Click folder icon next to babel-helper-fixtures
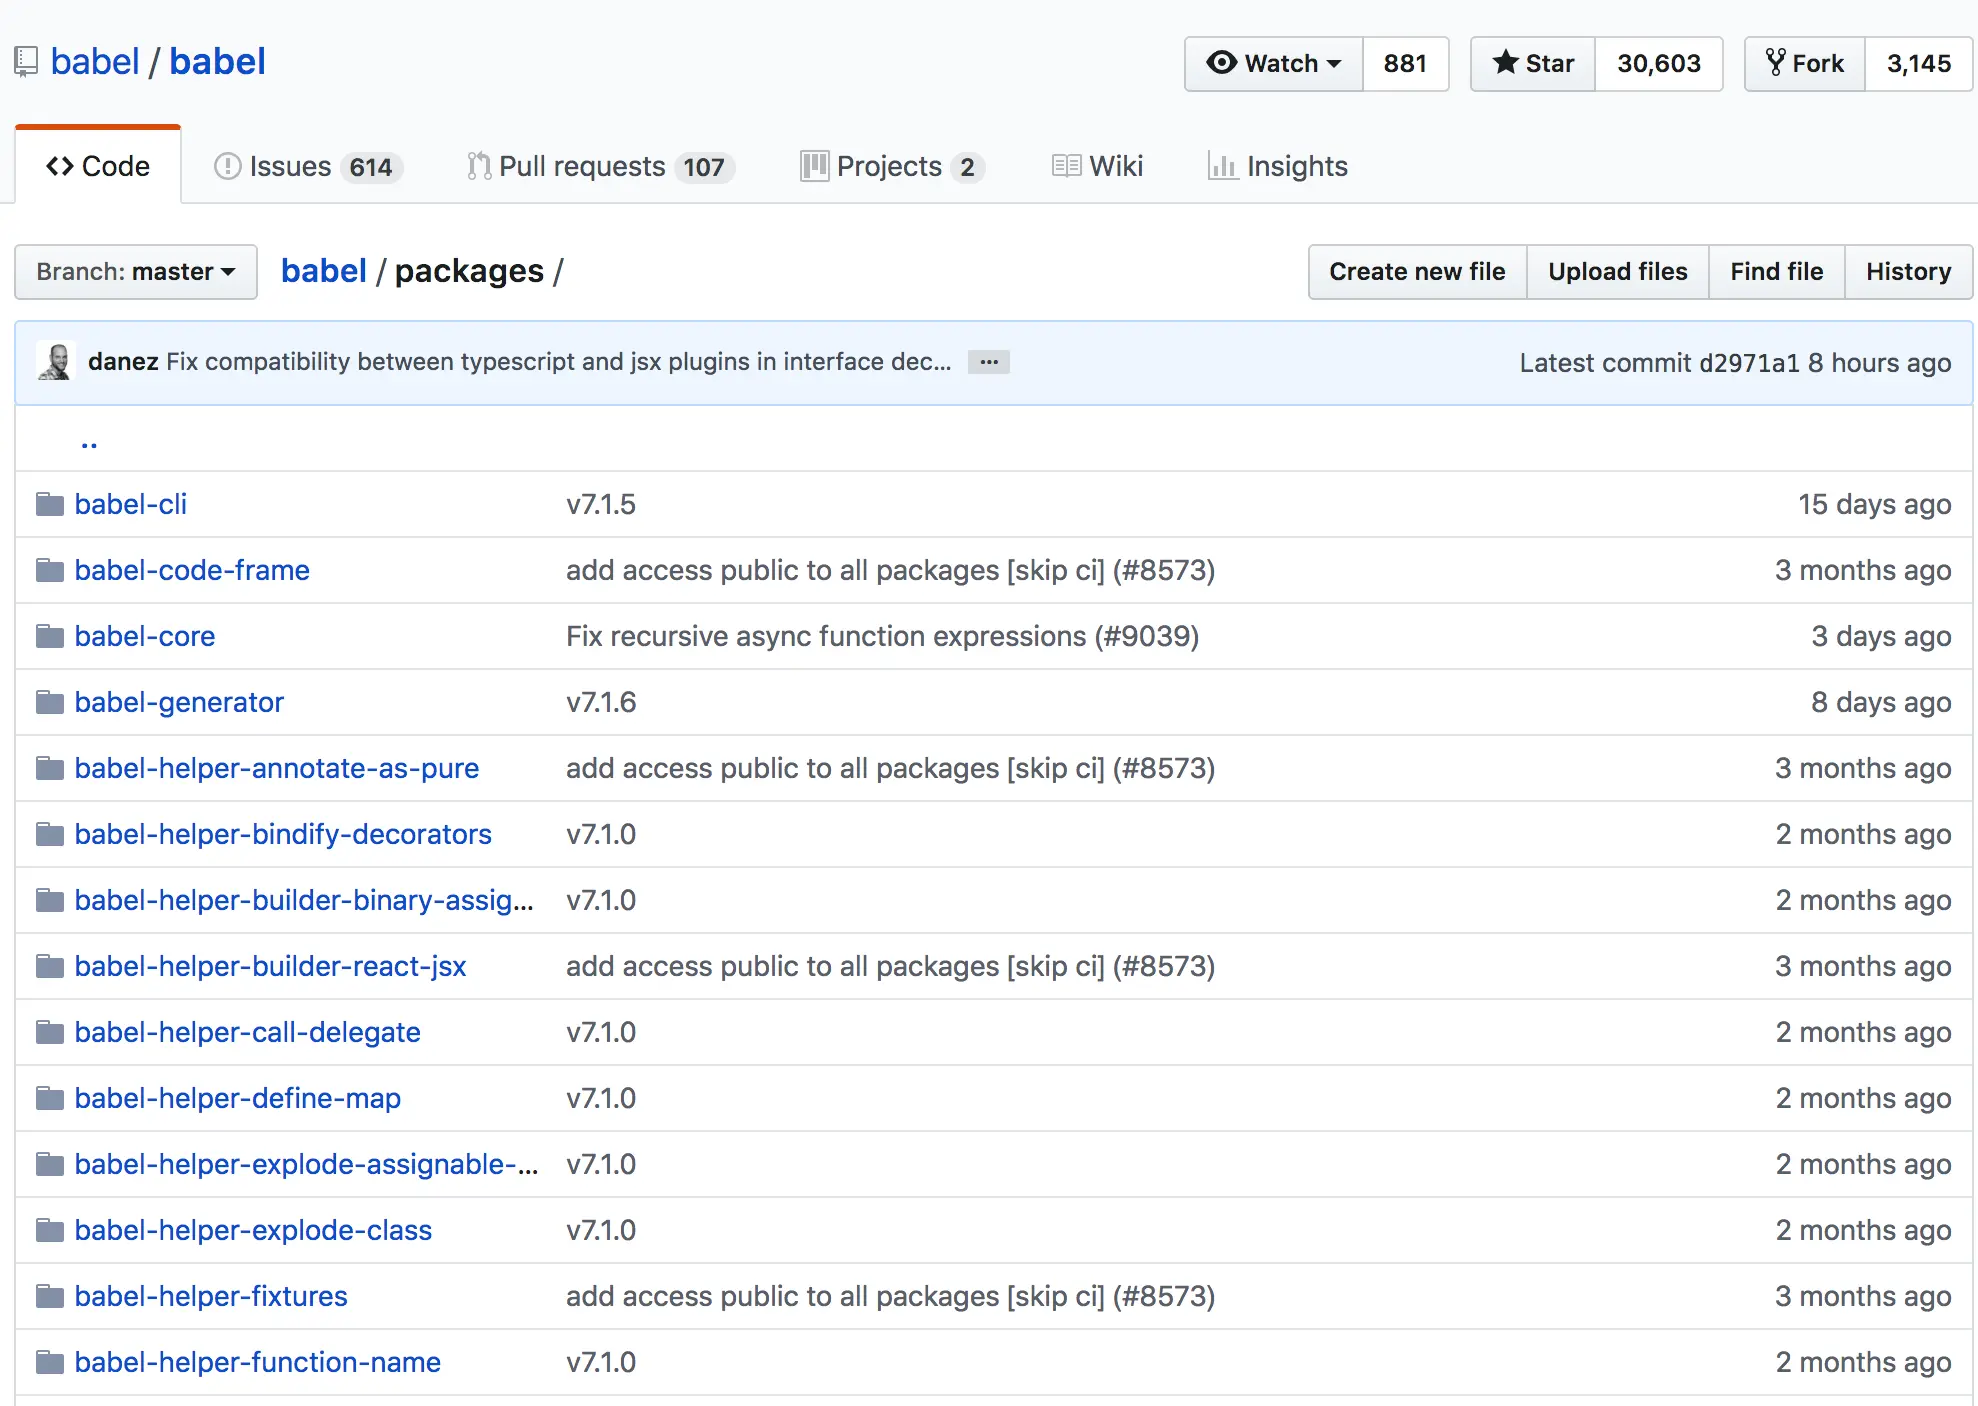 [x=49, y=1296]
